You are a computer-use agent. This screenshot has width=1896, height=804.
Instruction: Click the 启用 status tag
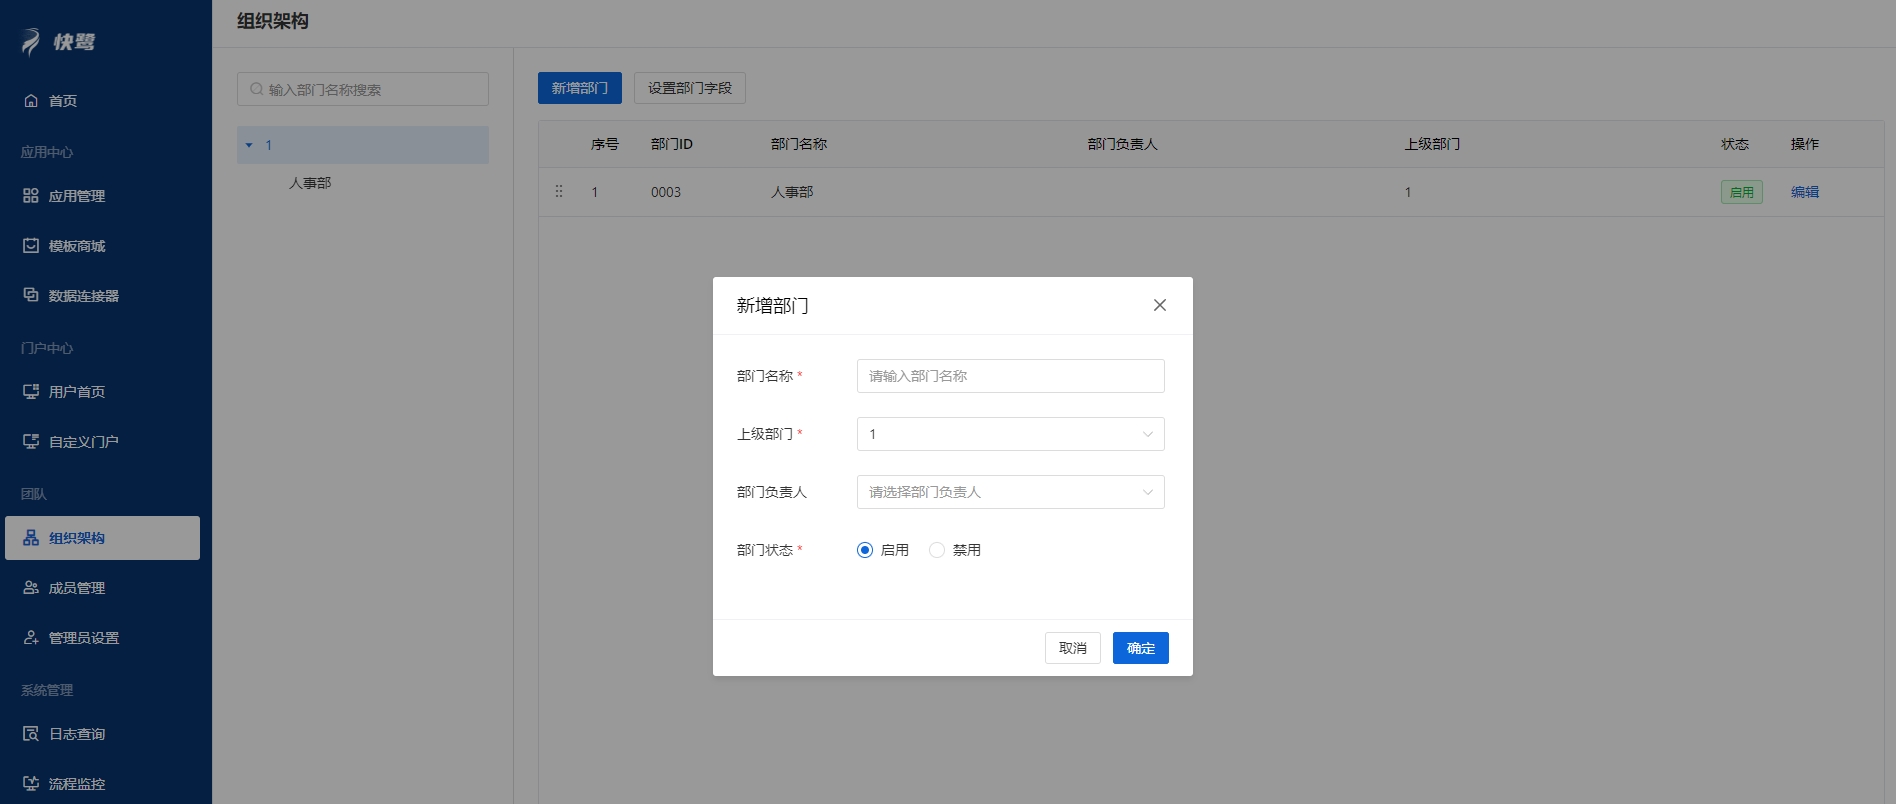coord(1742,192)
